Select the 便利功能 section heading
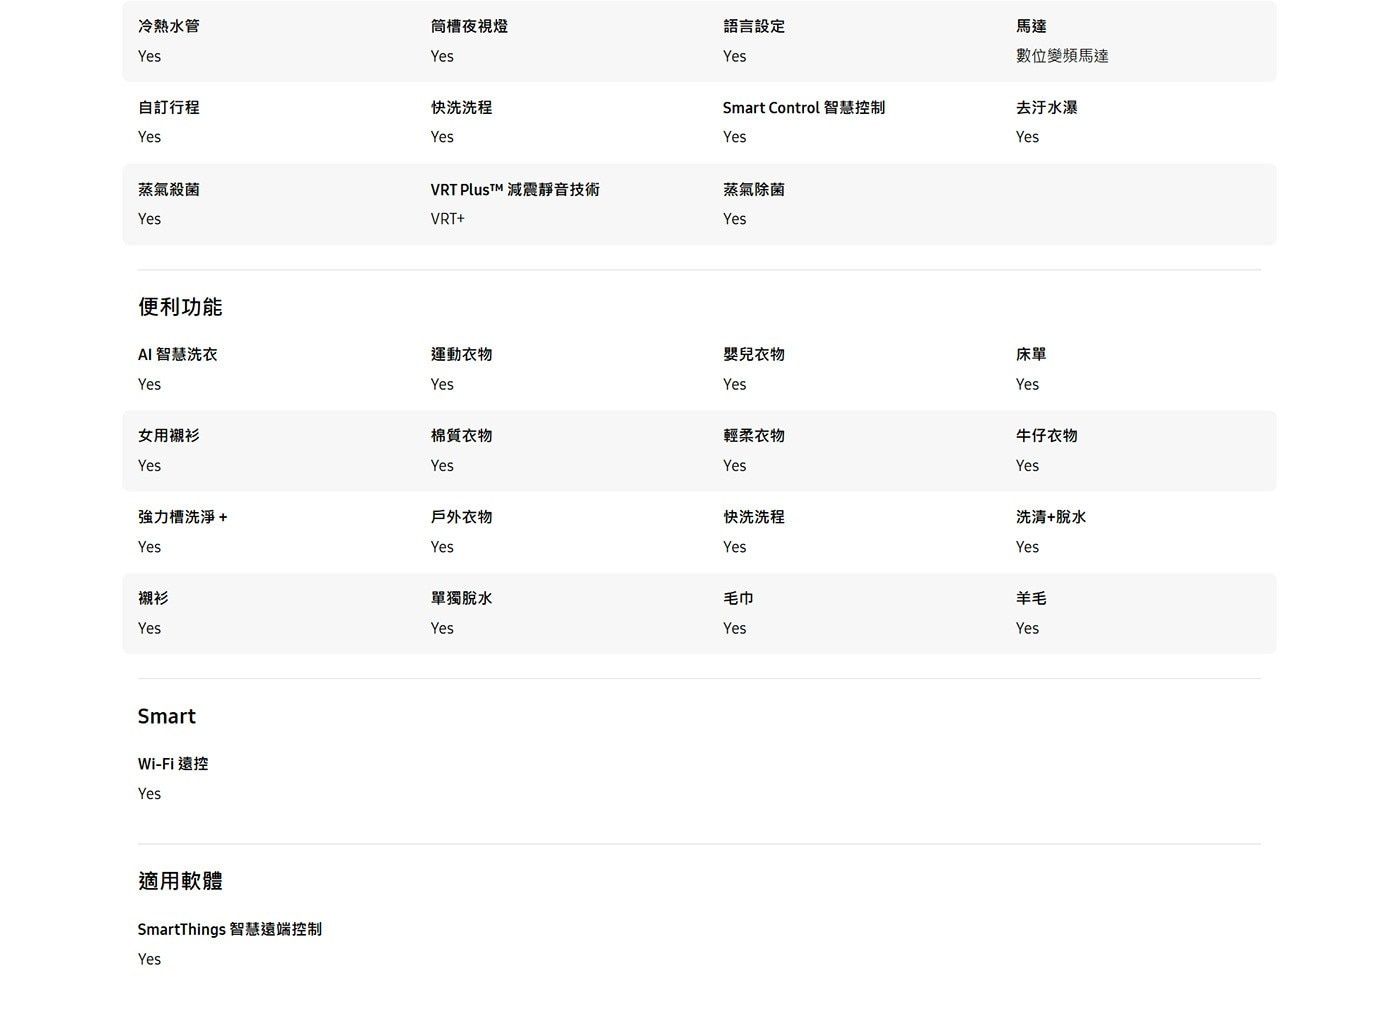1400x1019 pixels. pyautogui.click(x=180, y=307)
